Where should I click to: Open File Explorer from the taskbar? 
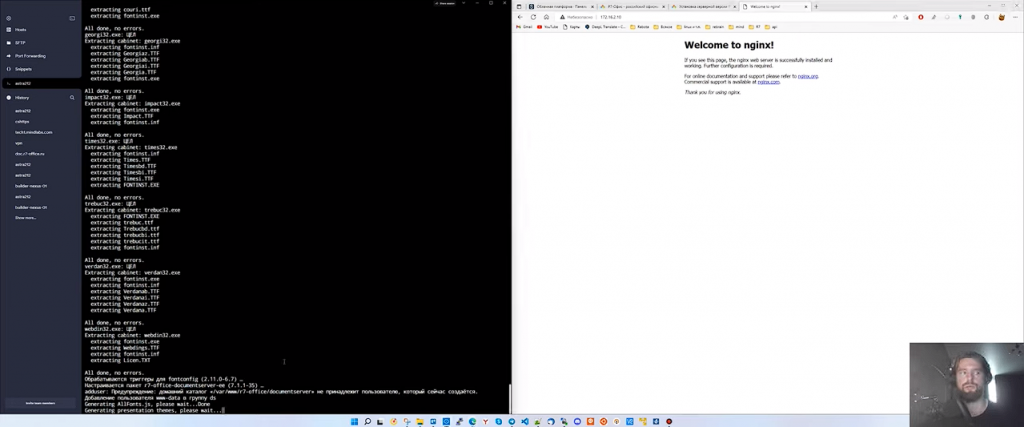click(420, 422)
